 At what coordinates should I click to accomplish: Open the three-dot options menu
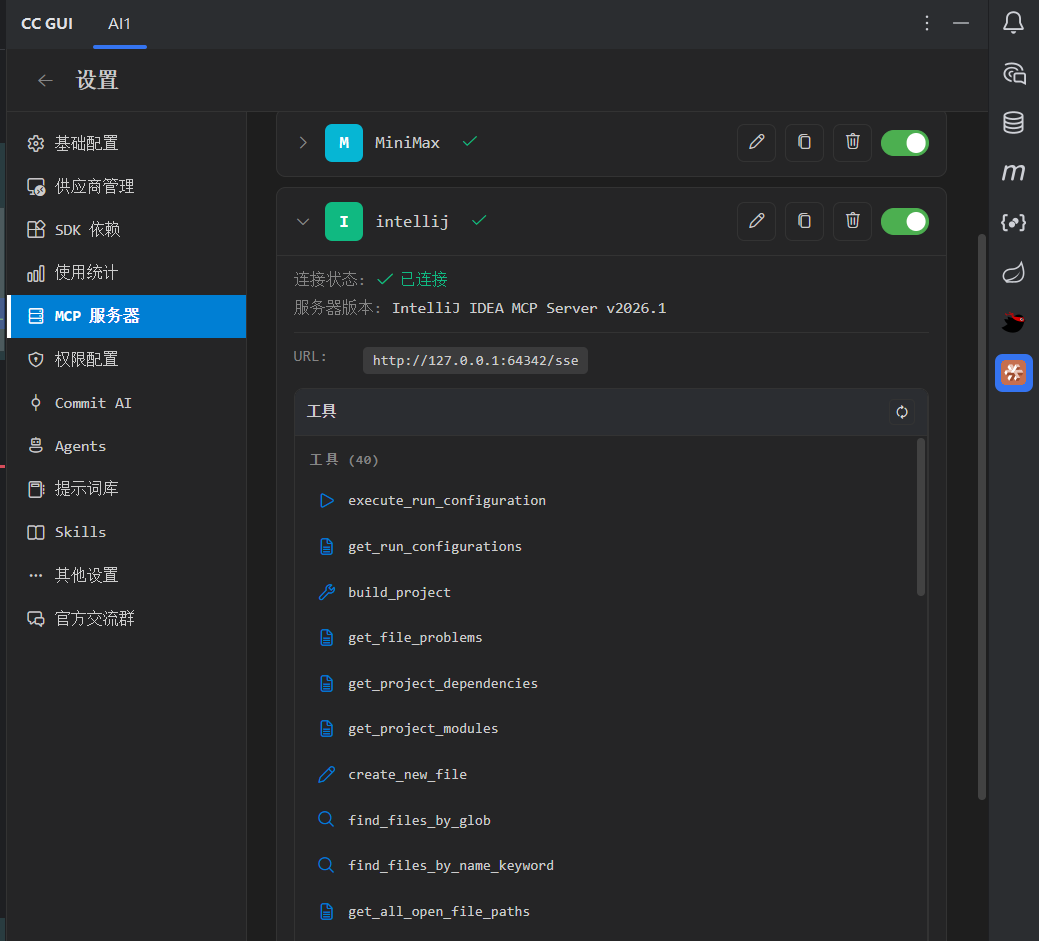pyautogui.click(x=927, y=23)
